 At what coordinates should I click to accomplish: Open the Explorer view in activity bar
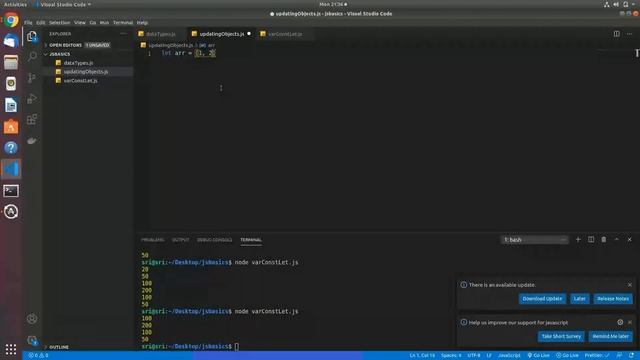32,36
